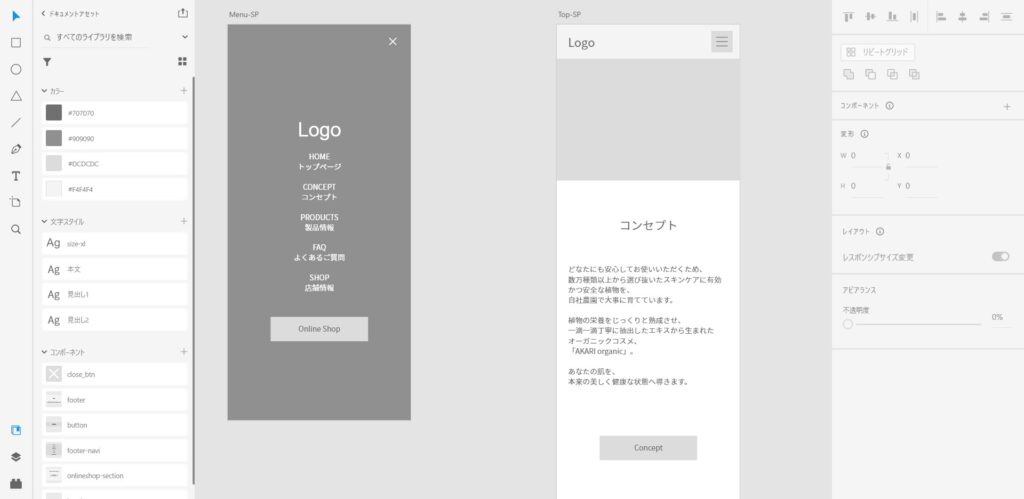Select the Select (arrow) tool
The height and width of the screenshot is (499, 1024).
tap(16, 16)
